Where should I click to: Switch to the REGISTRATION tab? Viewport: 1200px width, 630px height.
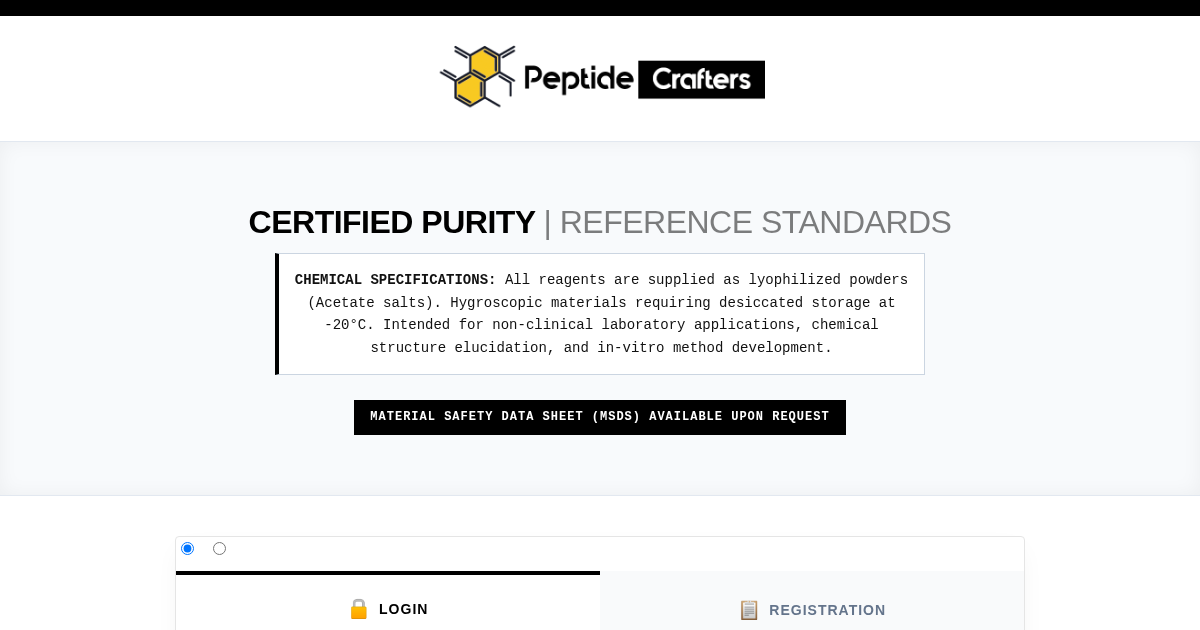pos(811,609)
